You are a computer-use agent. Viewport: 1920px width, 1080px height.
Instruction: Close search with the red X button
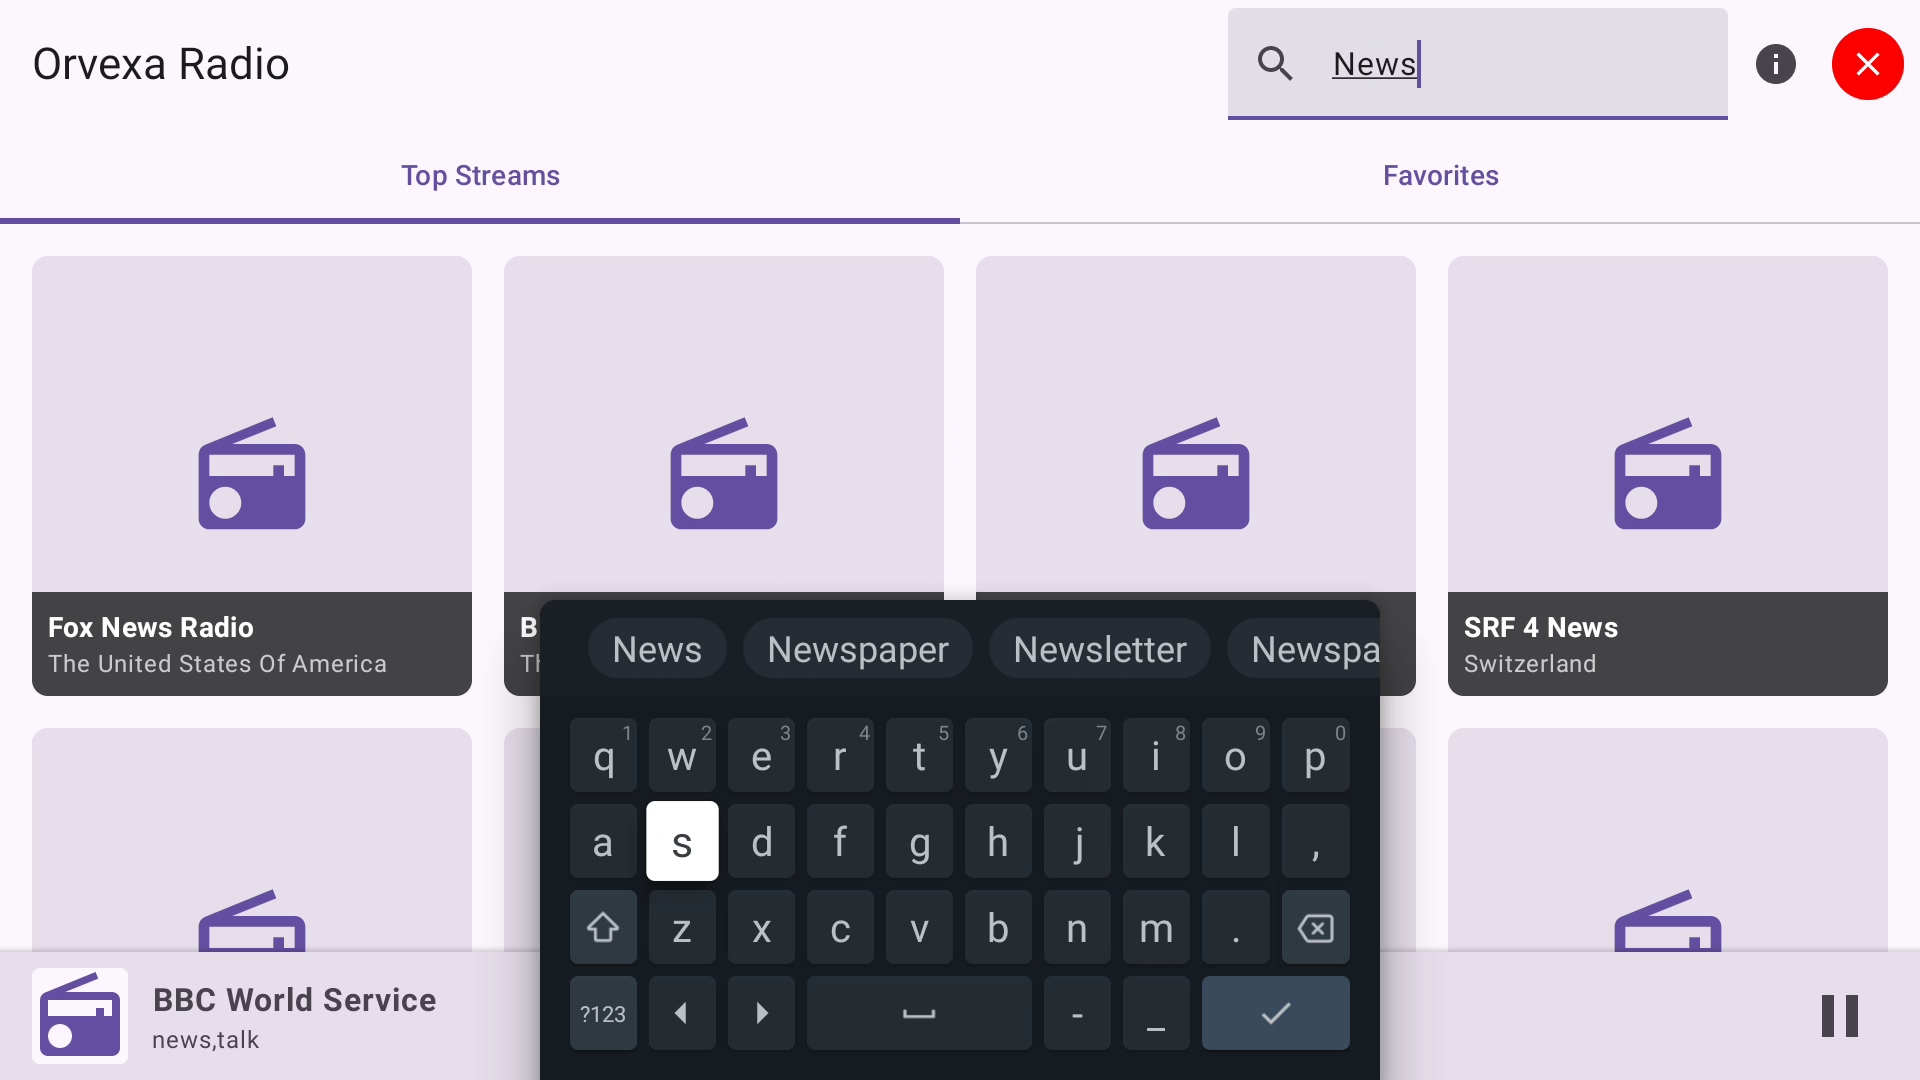point(1868,64)
